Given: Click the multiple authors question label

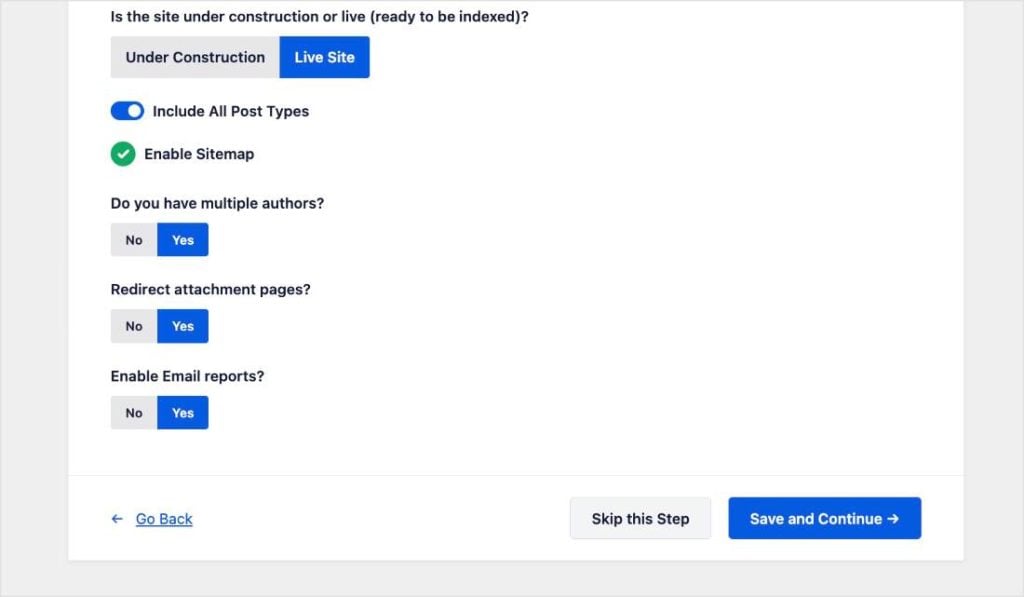Looking at the screenshot, I should click(x=217, y=203).
